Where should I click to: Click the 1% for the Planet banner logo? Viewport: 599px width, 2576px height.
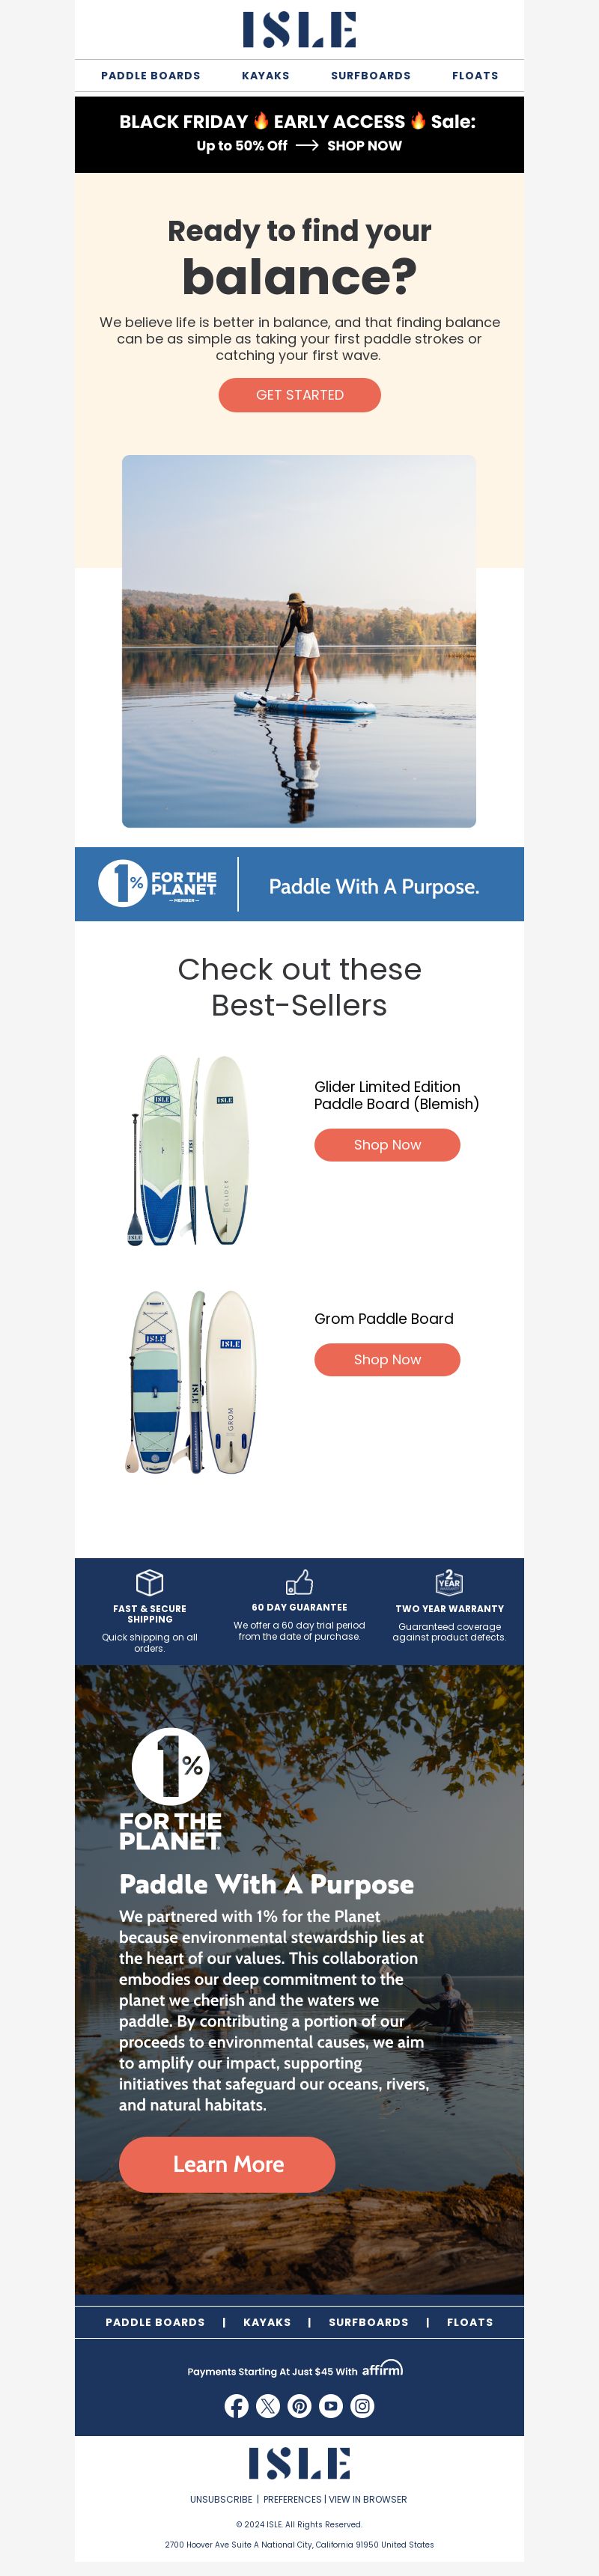(157, 884)
